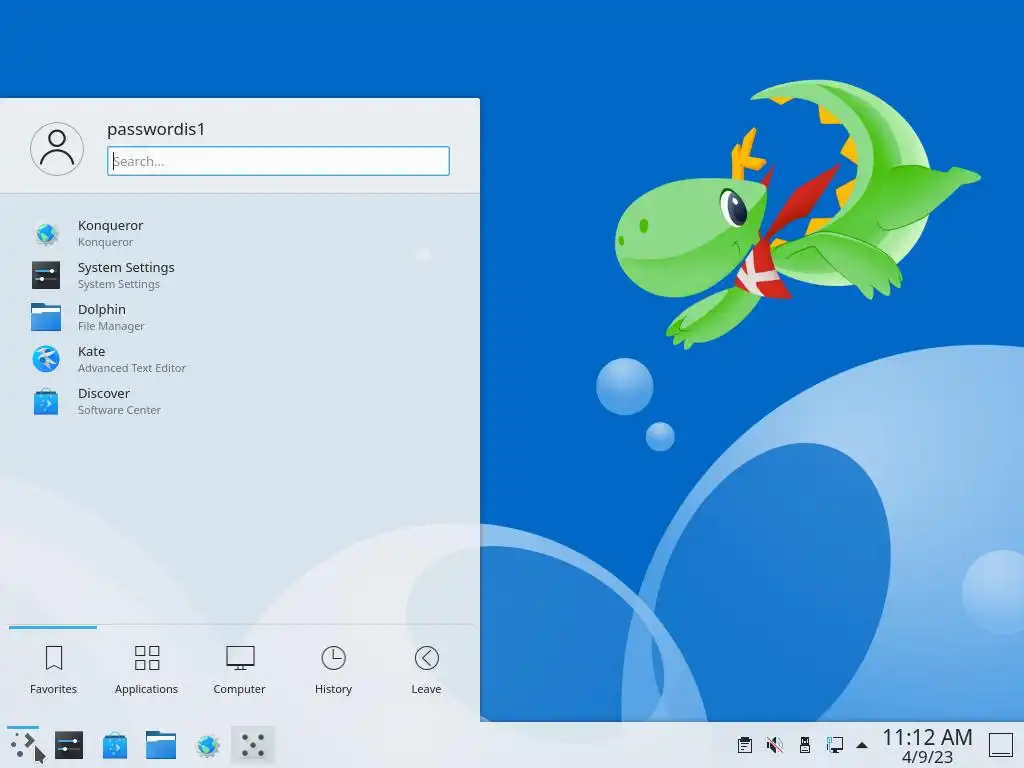
Task: Click the muted volume tray icon
Action: point(775,745)
